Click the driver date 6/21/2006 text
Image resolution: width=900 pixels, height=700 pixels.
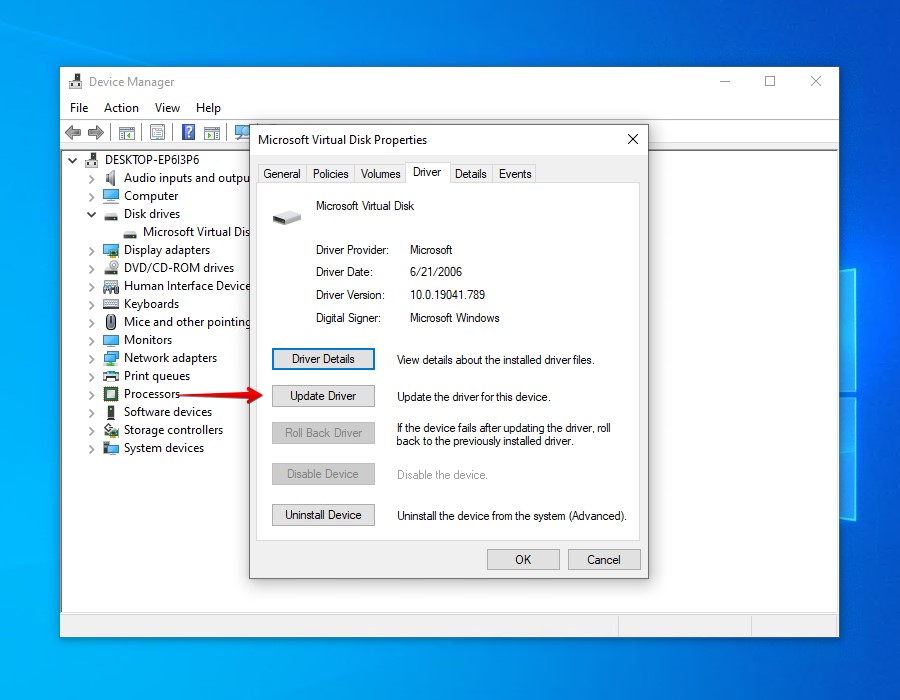click(436, 272)
